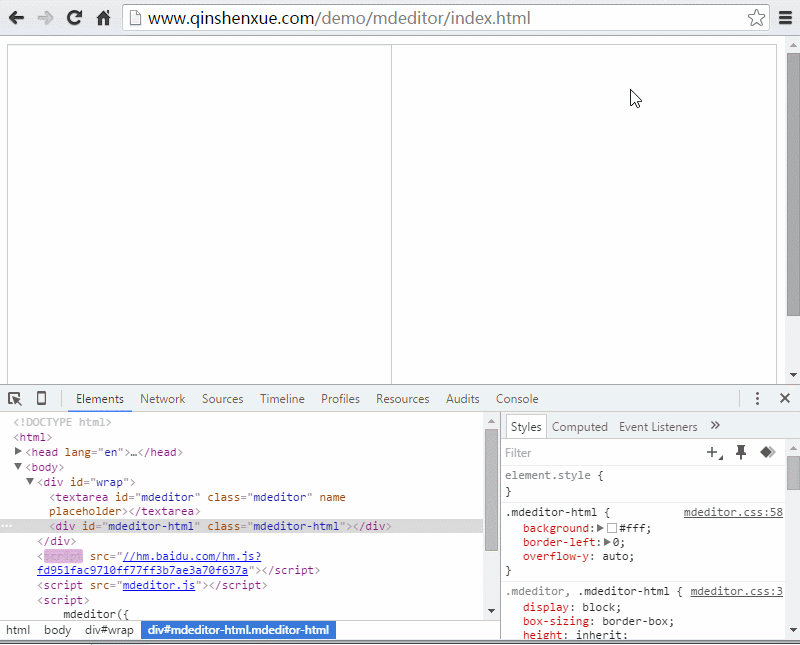
Task: Open DevTools three-dot customize menu
Action: [757, 398]
